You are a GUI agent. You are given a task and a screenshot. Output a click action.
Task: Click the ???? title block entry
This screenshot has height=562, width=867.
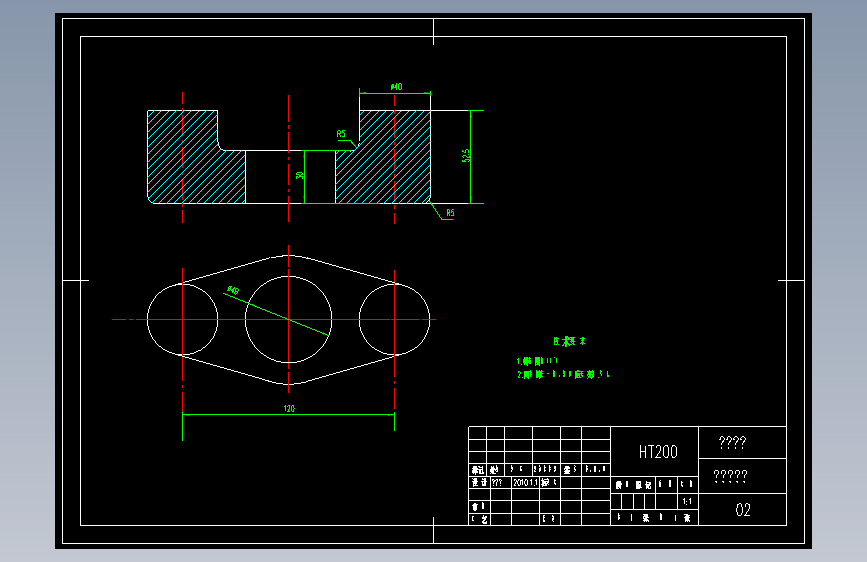point(732,443)
